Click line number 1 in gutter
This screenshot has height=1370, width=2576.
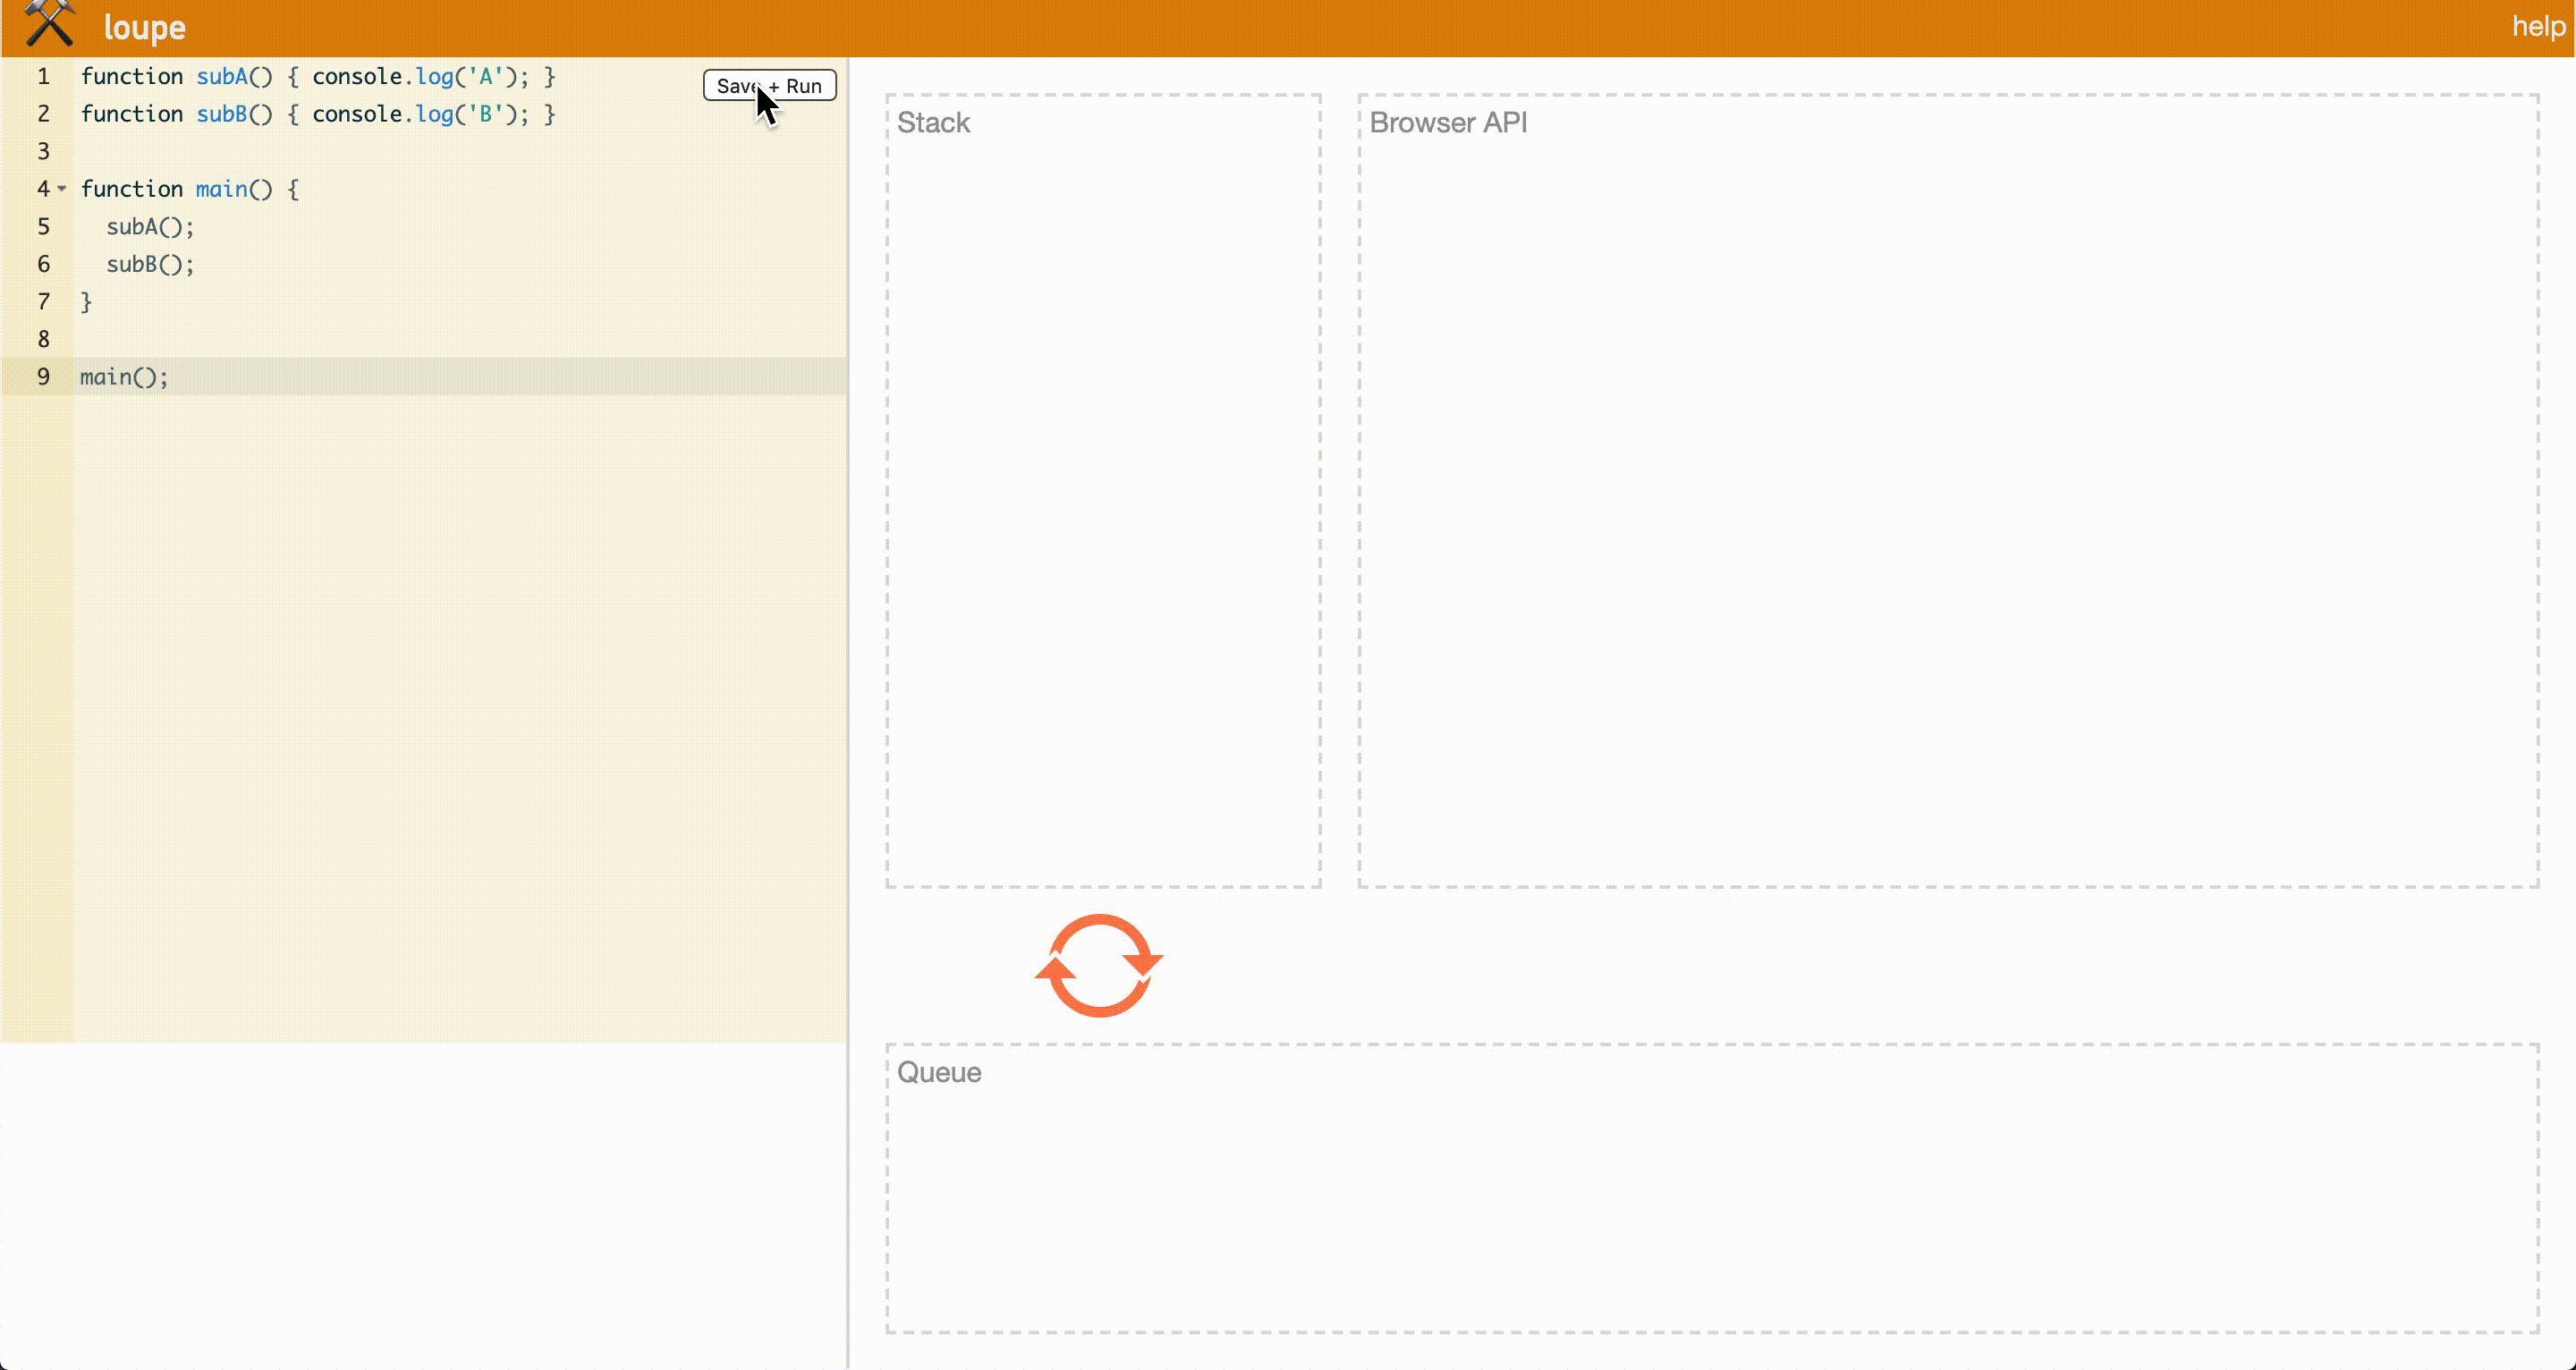[43, 77]
